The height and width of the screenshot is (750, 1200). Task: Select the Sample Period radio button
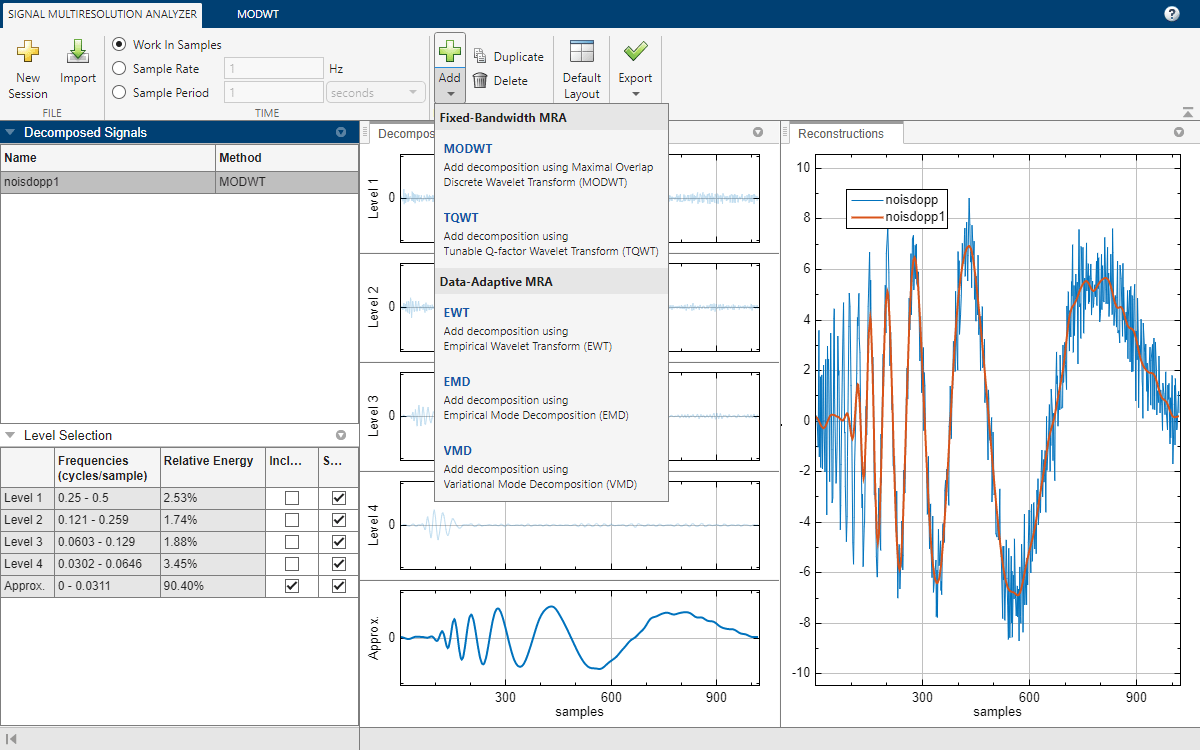pyautogui.click(x=120, y=93)
